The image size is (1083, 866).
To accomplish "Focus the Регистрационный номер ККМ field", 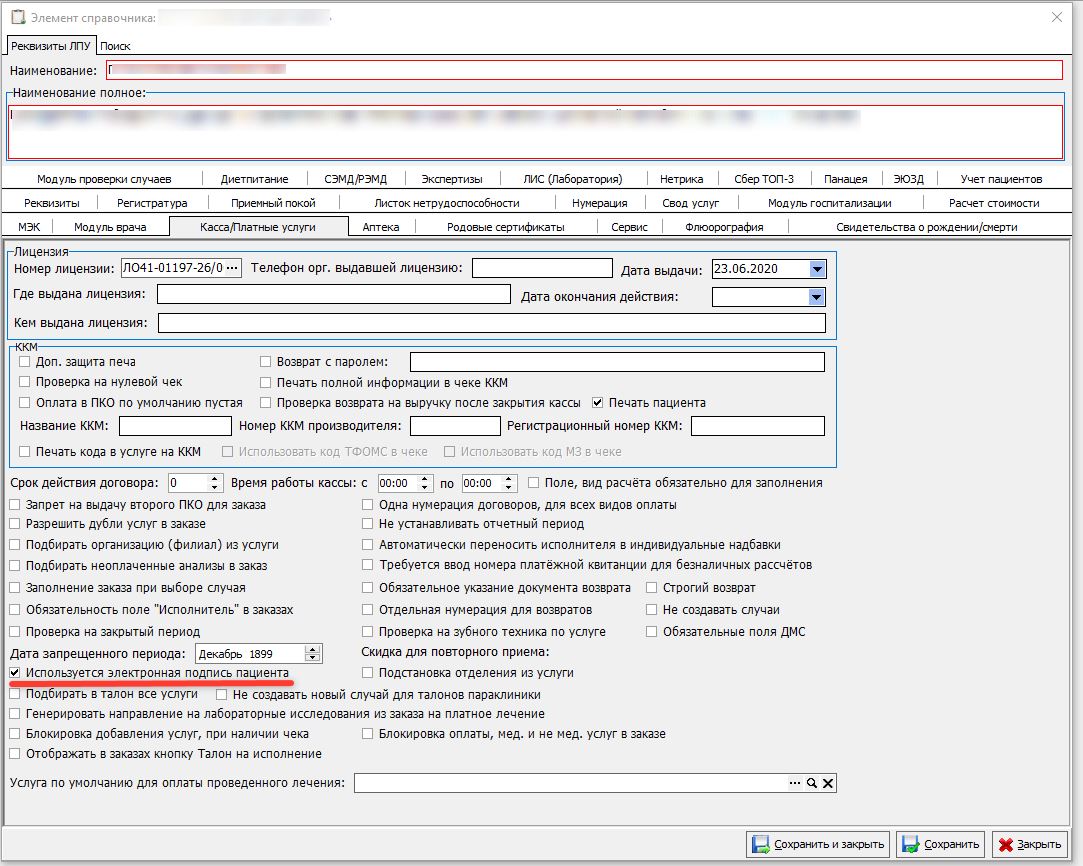I will tap(758, 426).
